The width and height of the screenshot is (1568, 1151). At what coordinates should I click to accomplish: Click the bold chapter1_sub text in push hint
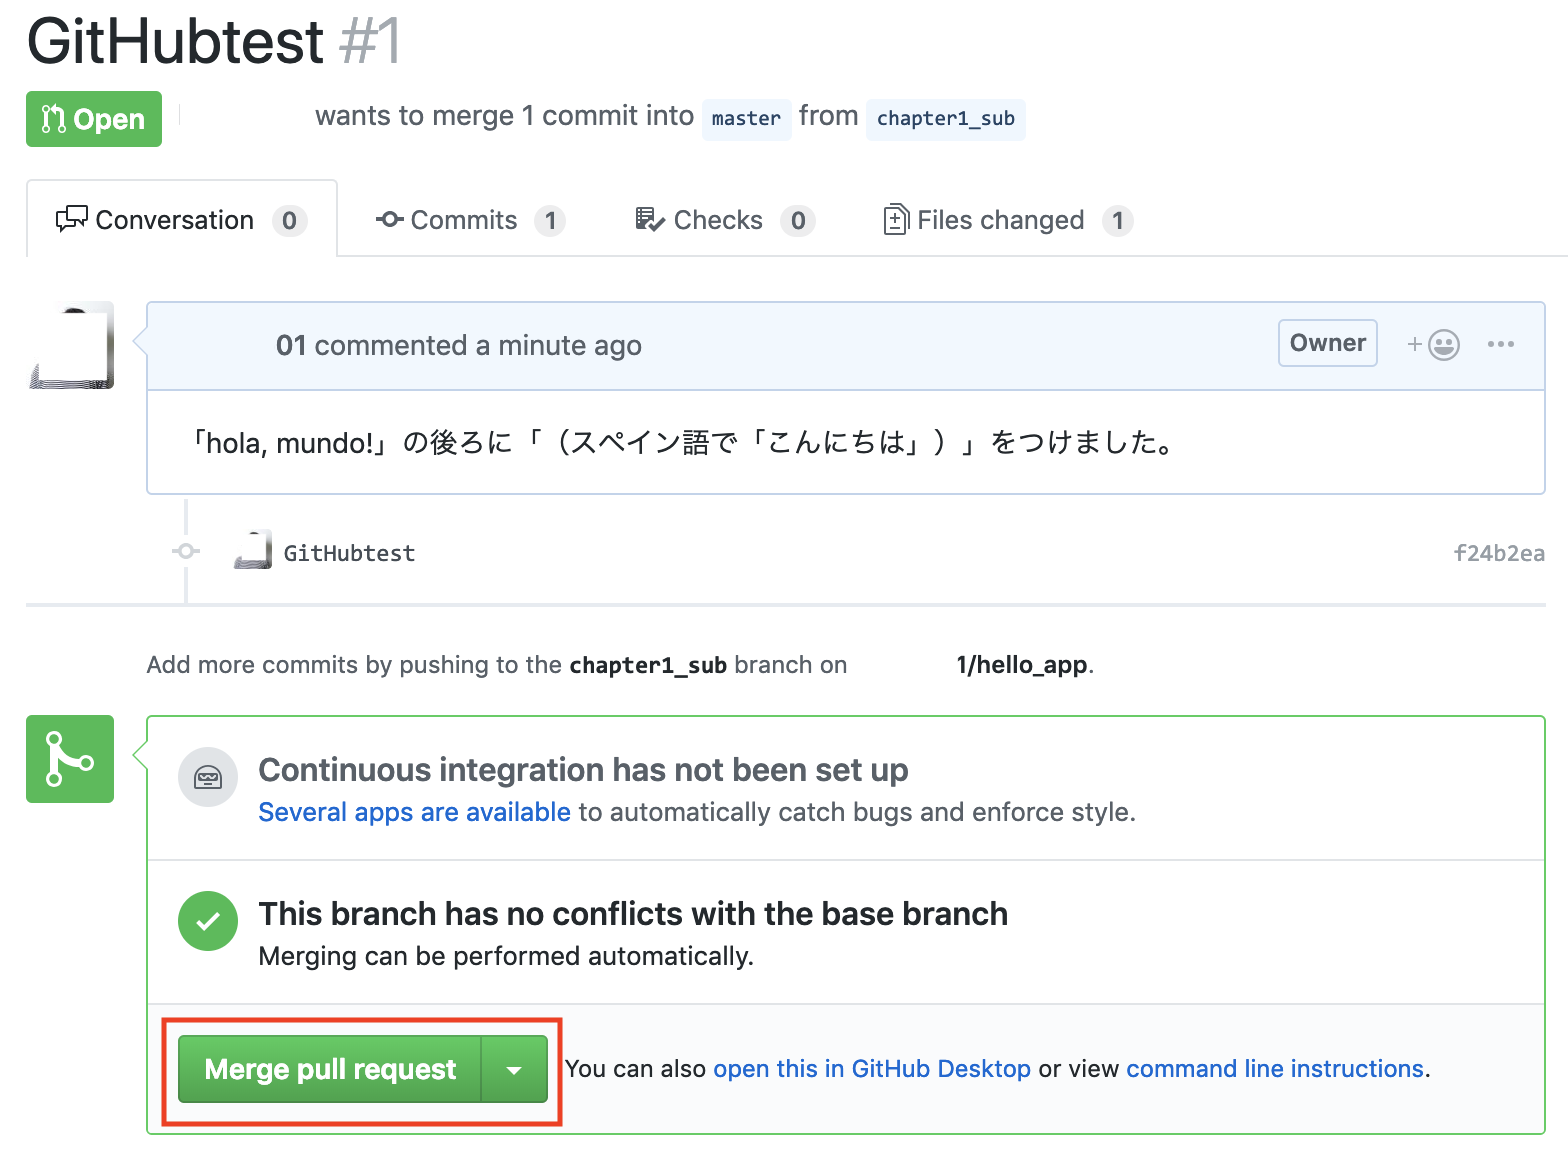click(648, 665)
